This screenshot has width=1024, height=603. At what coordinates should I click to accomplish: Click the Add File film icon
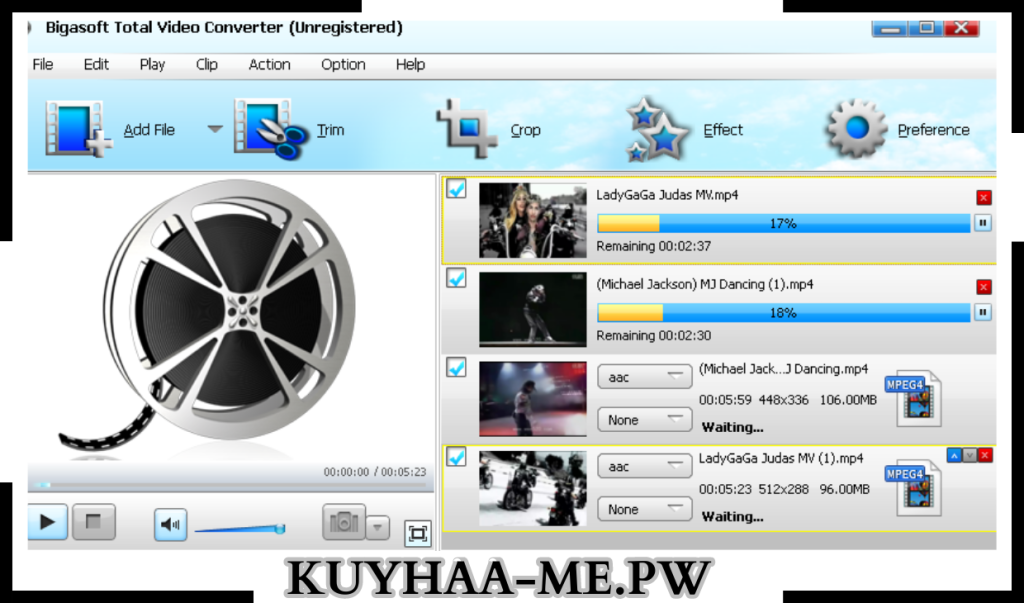point(78,129)
